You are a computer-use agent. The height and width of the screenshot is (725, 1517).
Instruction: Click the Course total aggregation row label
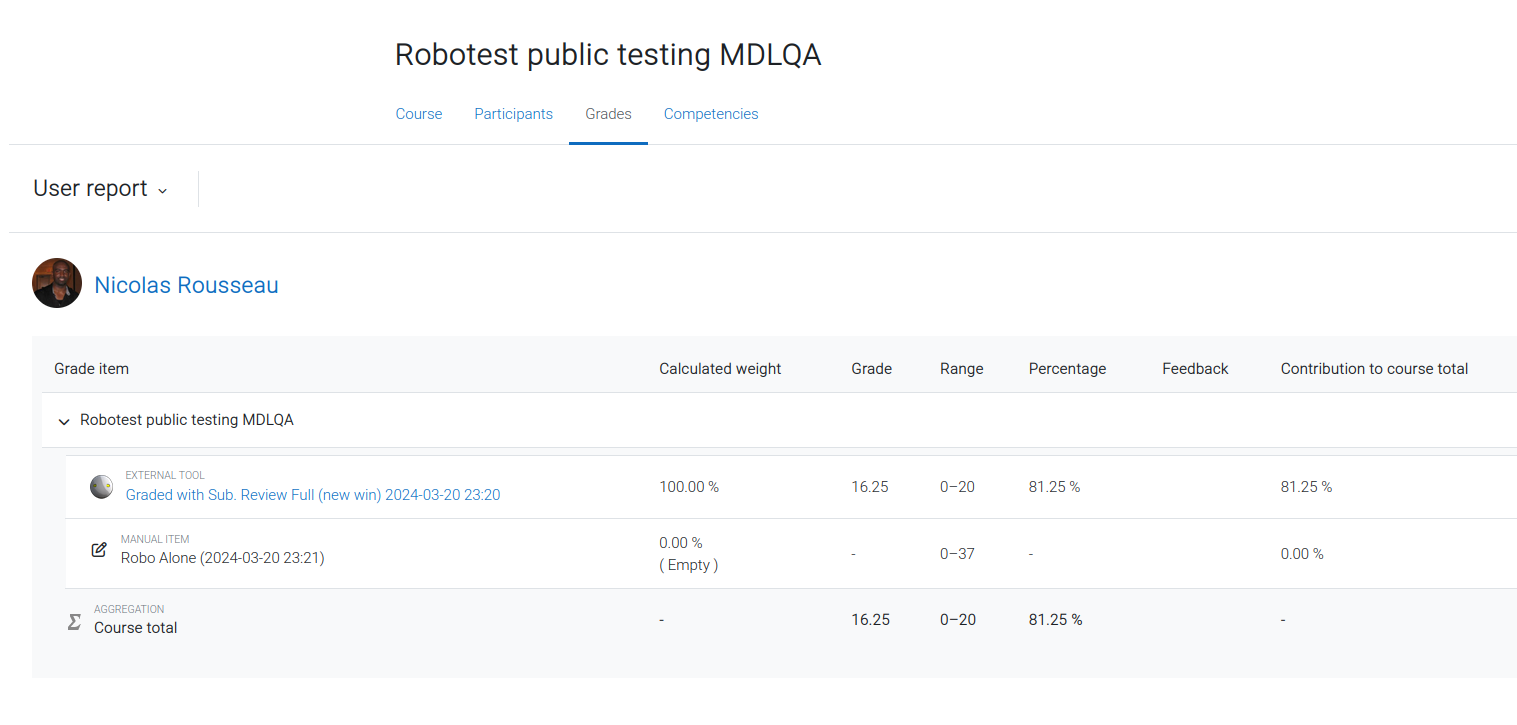[x=136, y=628]
